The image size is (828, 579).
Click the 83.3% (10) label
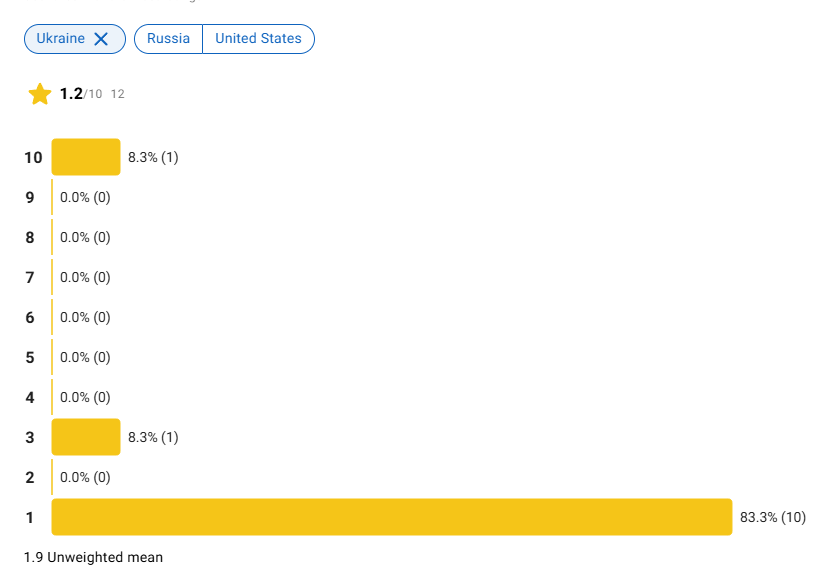[772, 517]
